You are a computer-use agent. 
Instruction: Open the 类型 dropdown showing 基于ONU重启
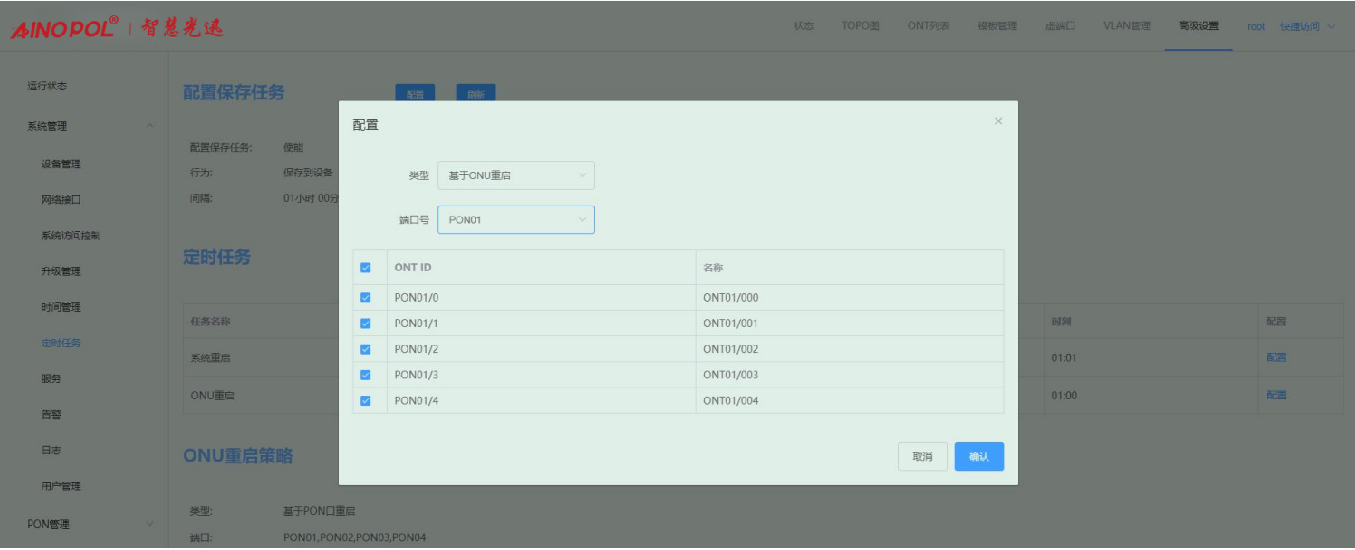point(516,176)
